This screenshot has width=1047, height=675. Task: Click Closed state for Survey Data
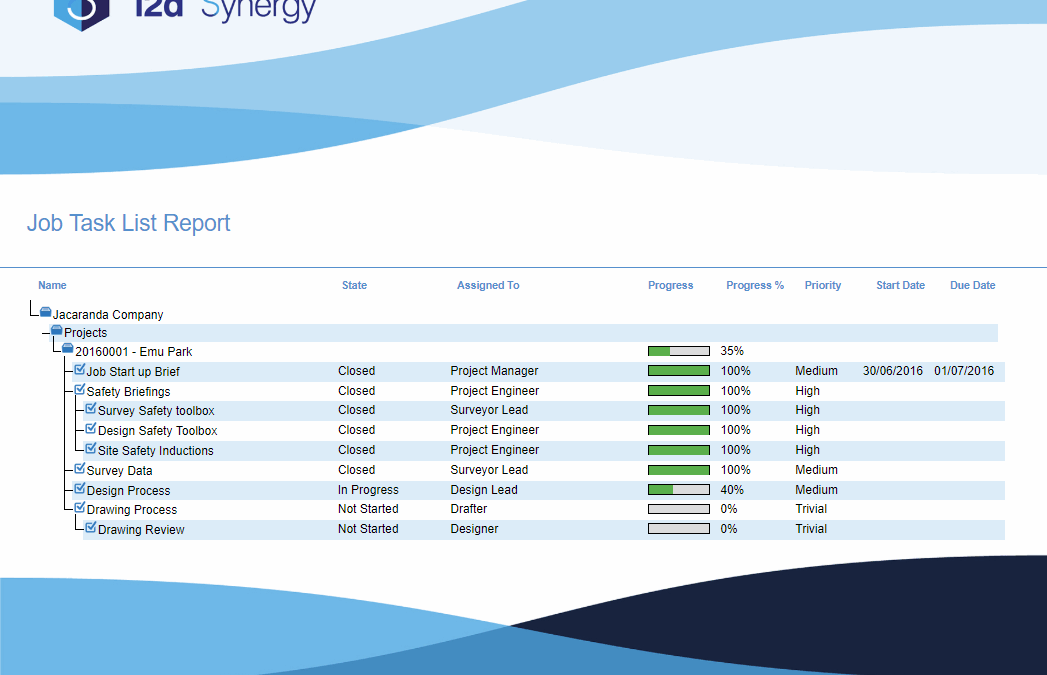(357, 470)
